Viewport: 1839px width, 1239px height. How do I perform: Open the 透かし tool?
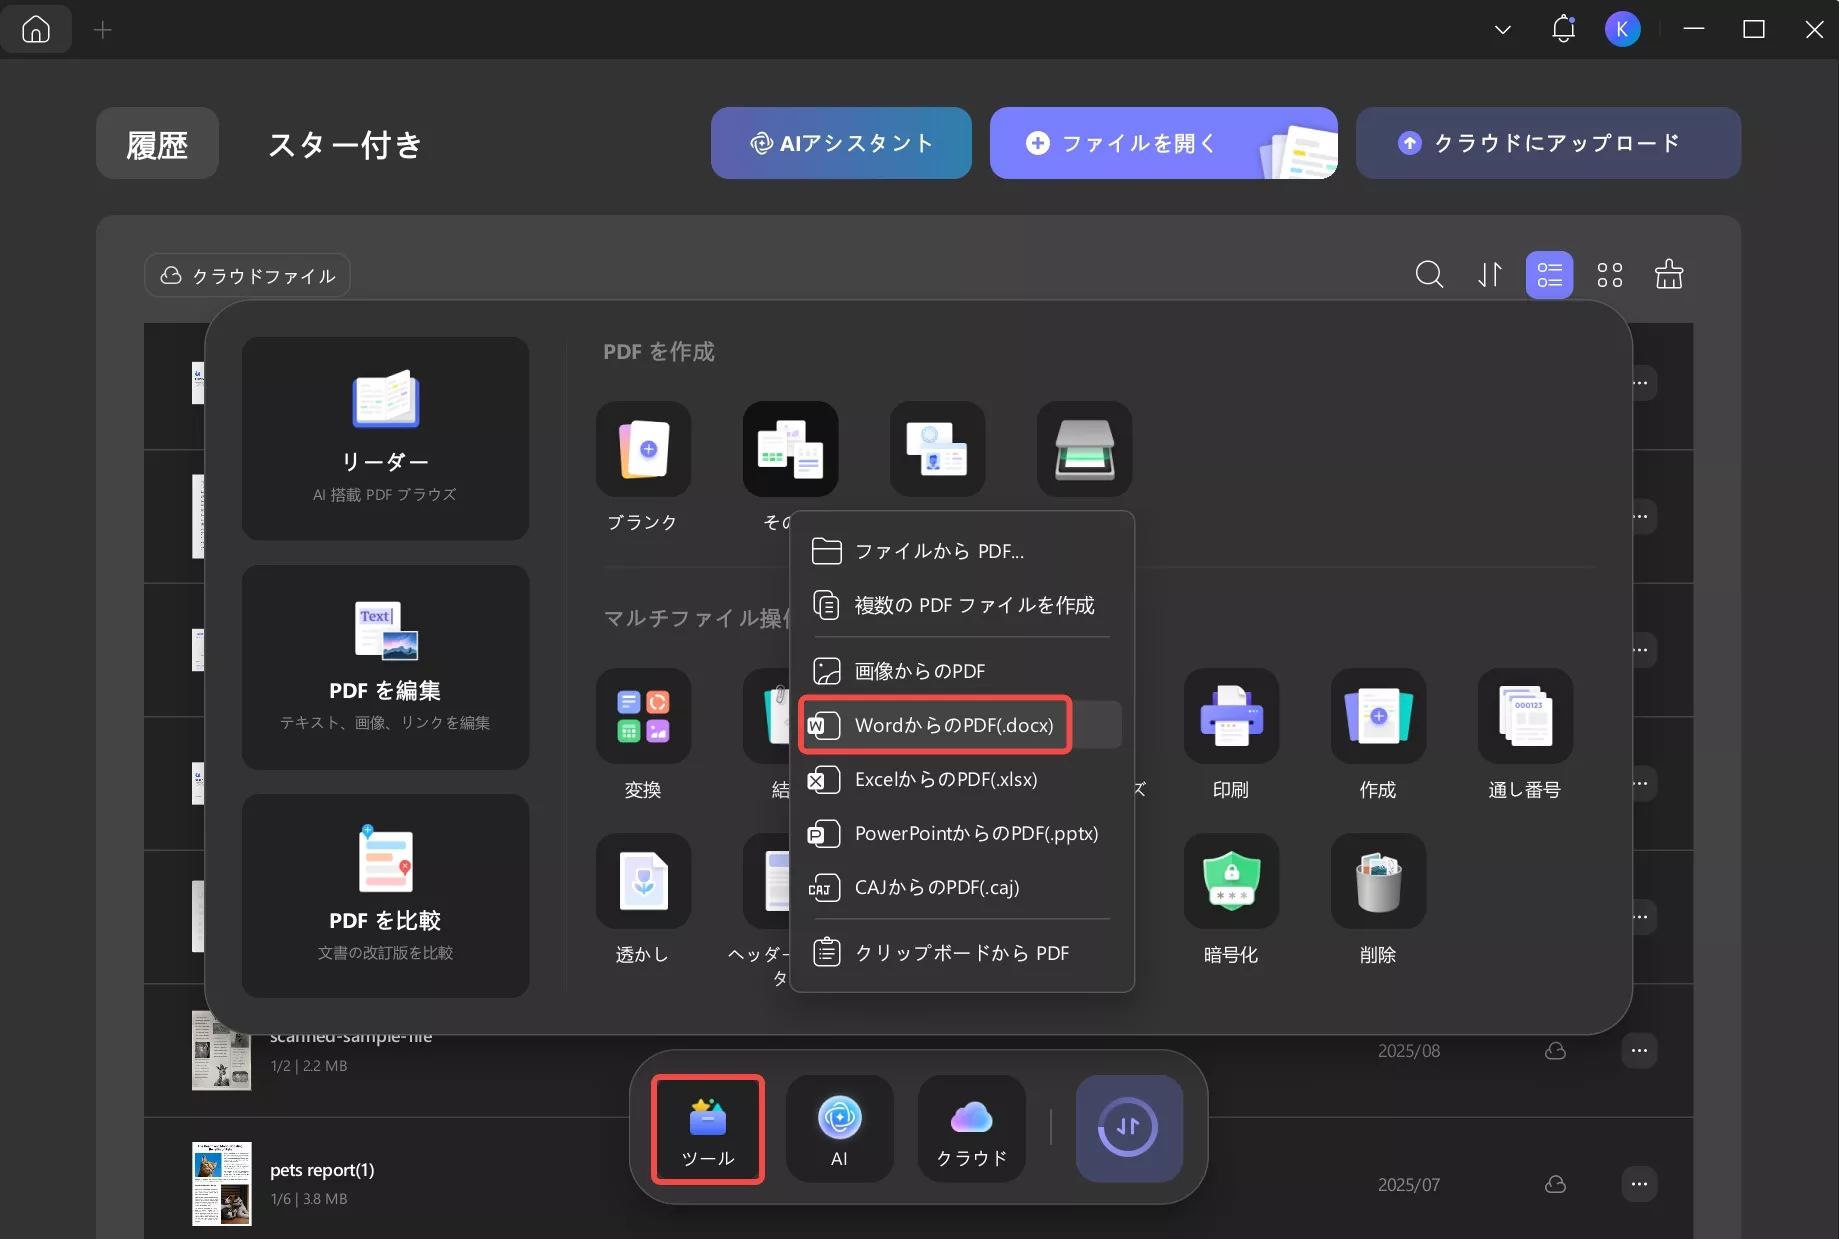pyautogui.click(x=643, y=881)
